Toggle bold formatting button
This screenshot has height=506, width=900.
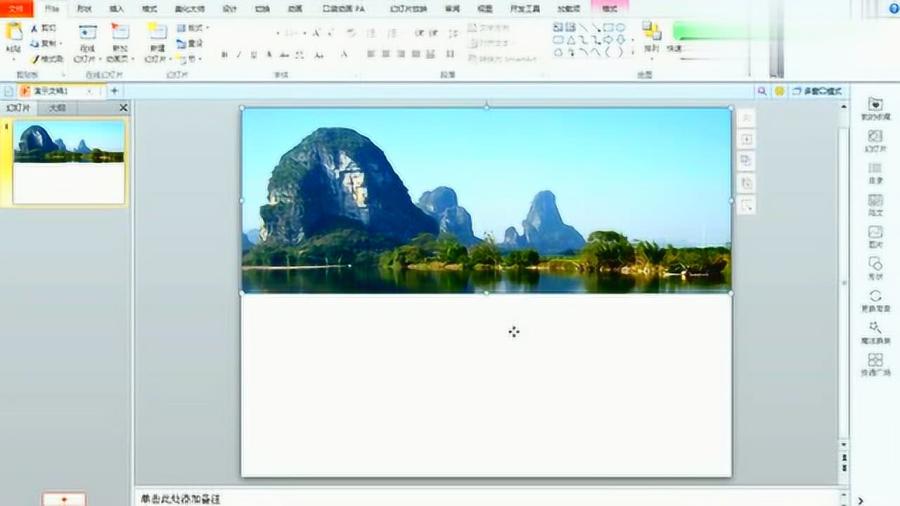(x=225, y=54)
